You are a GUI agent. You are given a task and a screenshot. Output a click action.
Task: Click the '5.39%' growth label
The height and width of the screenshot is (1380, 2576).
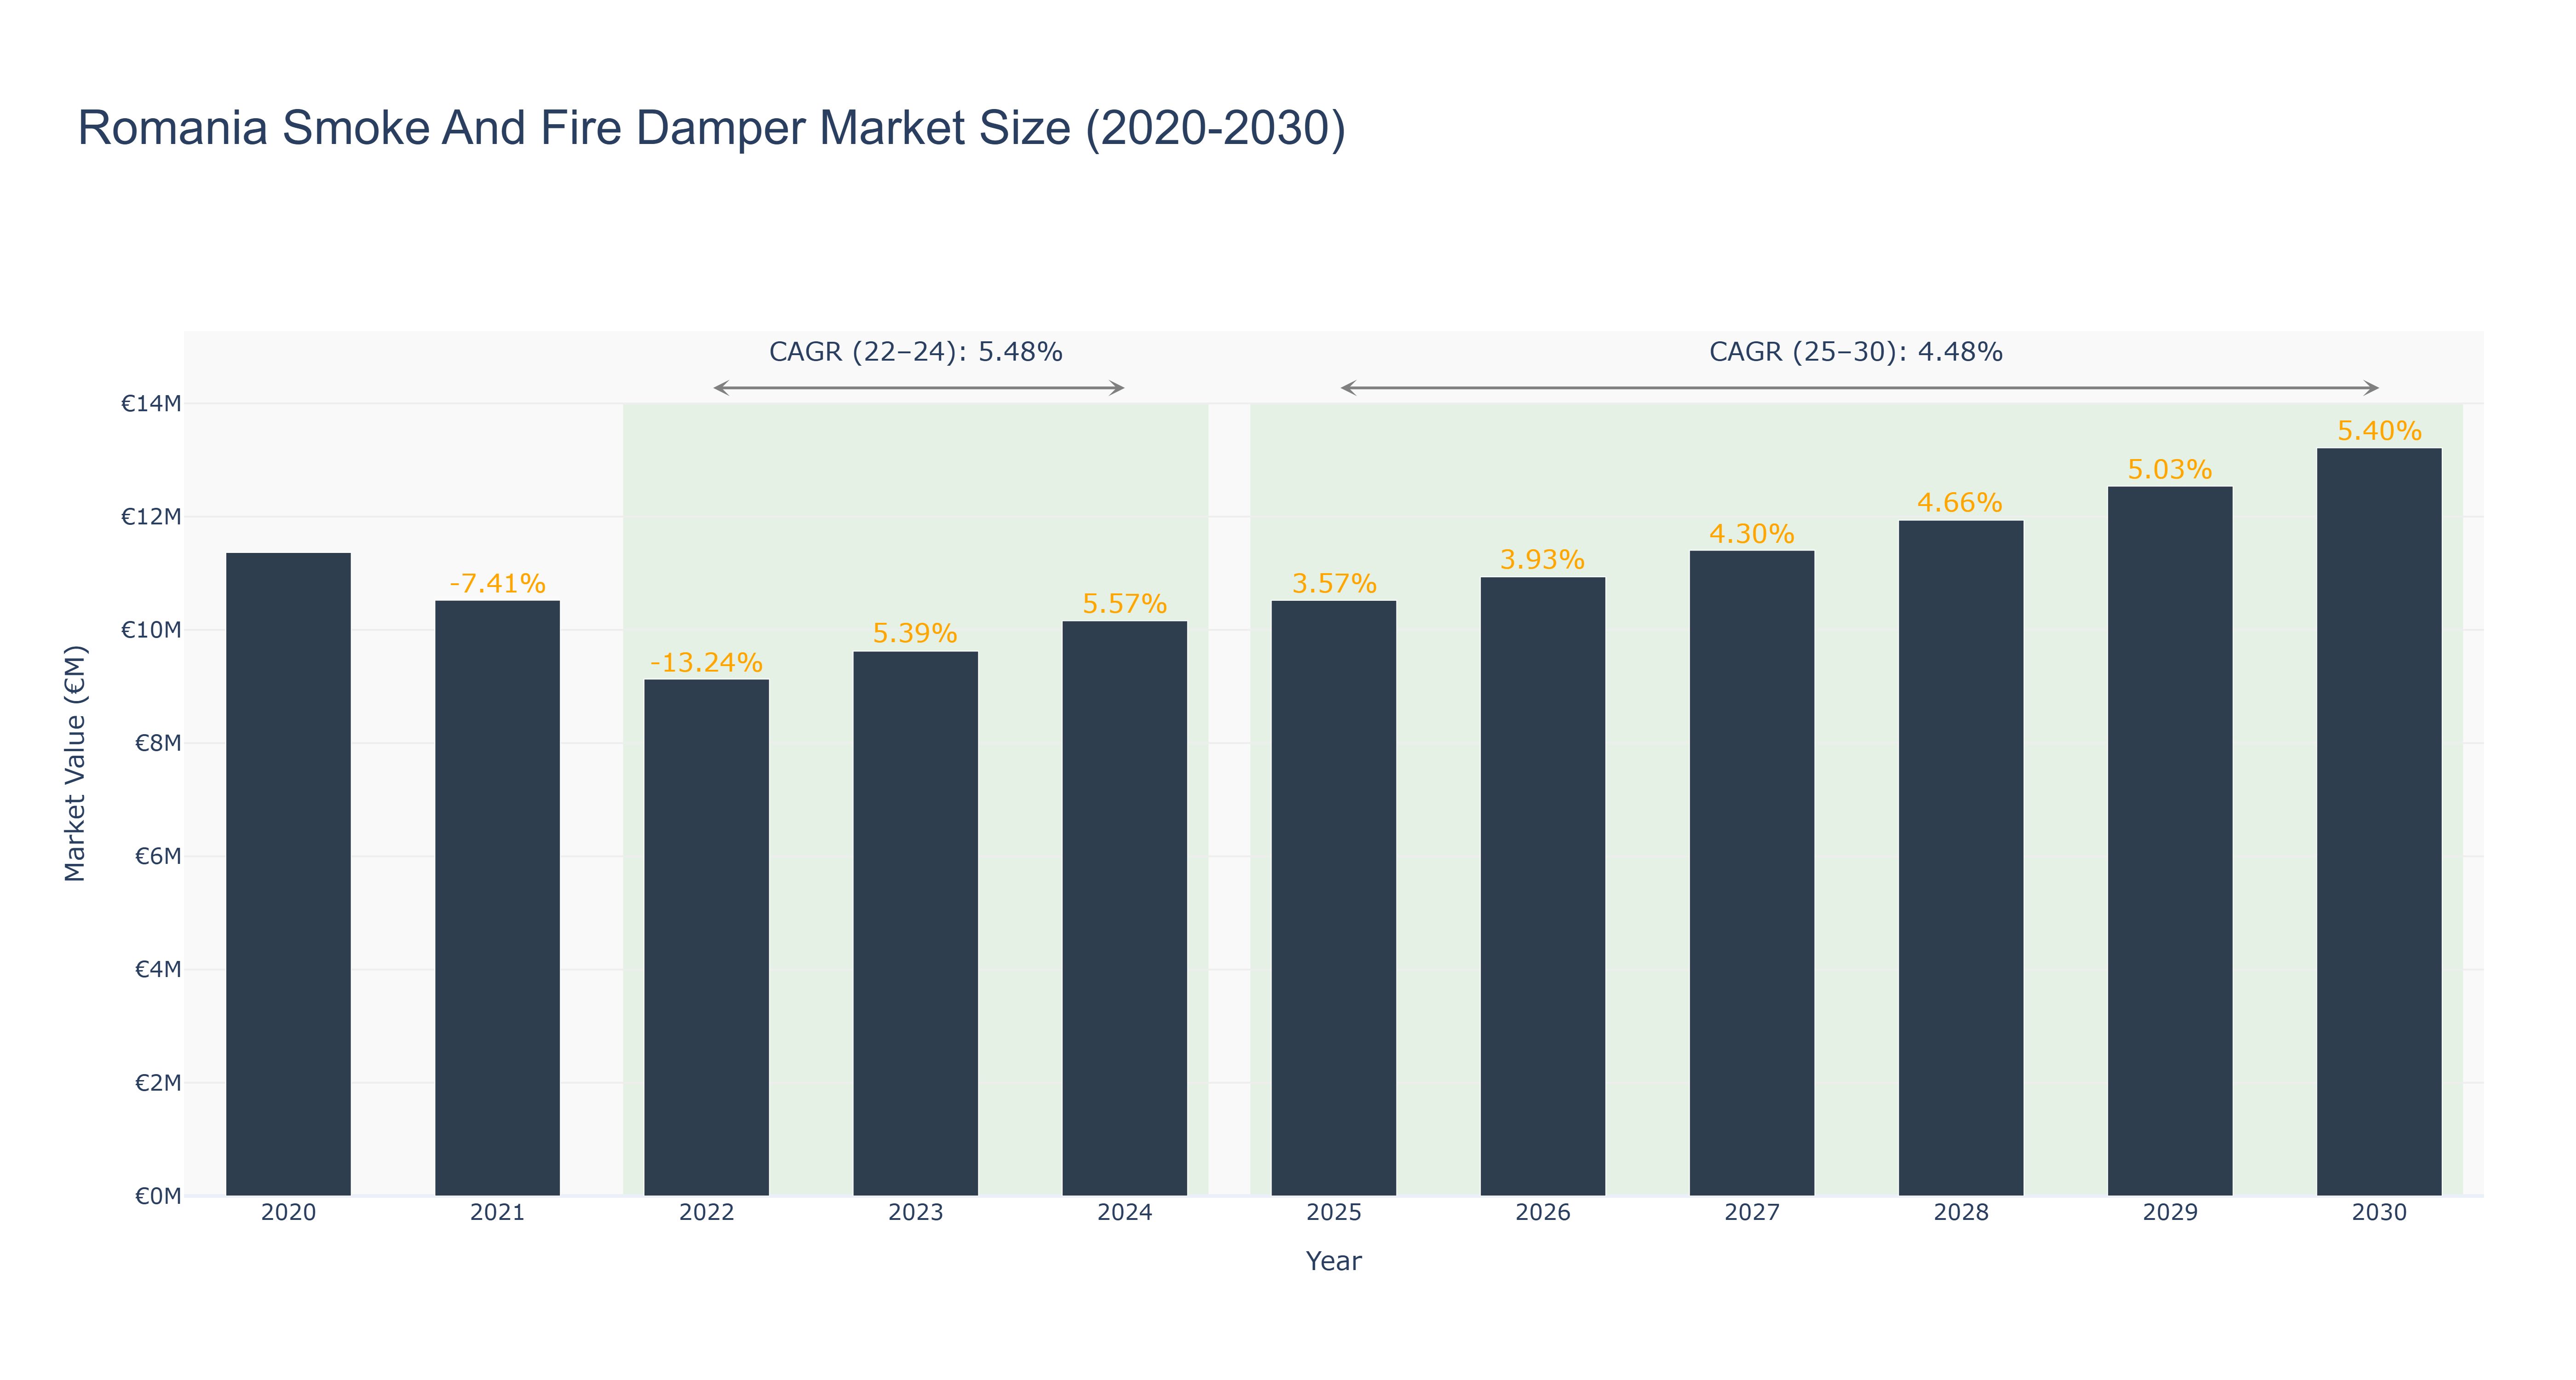tap(915, 633)
